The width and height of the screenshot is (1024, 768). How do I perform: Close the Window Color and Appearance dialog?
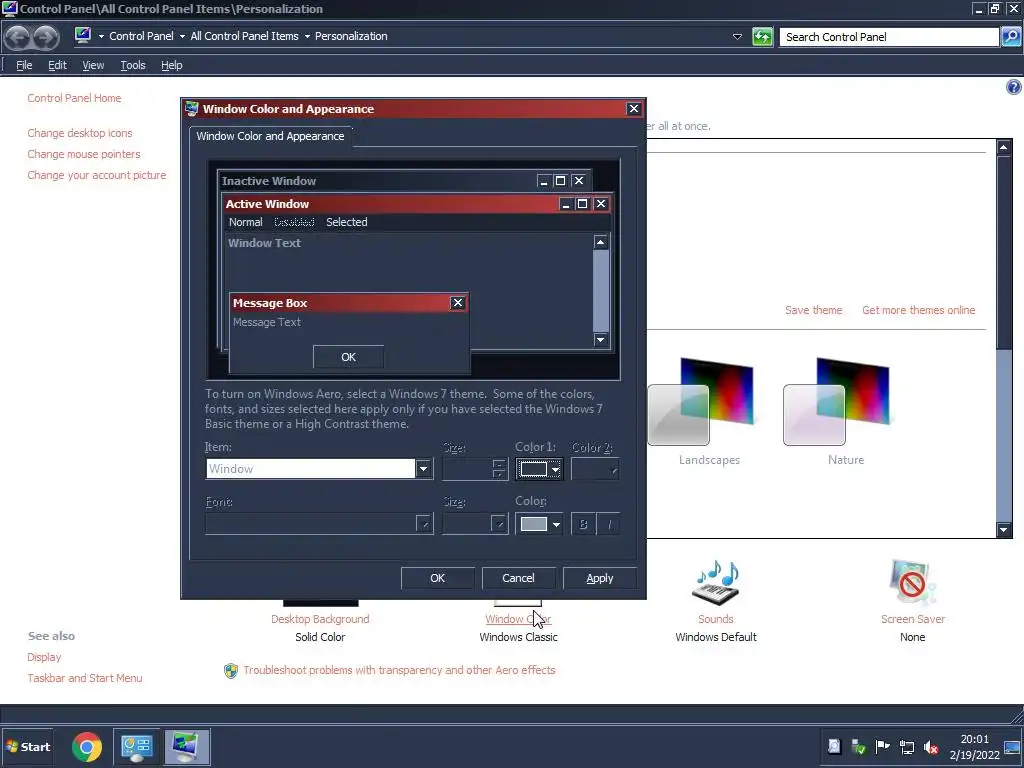coord(633,108)
